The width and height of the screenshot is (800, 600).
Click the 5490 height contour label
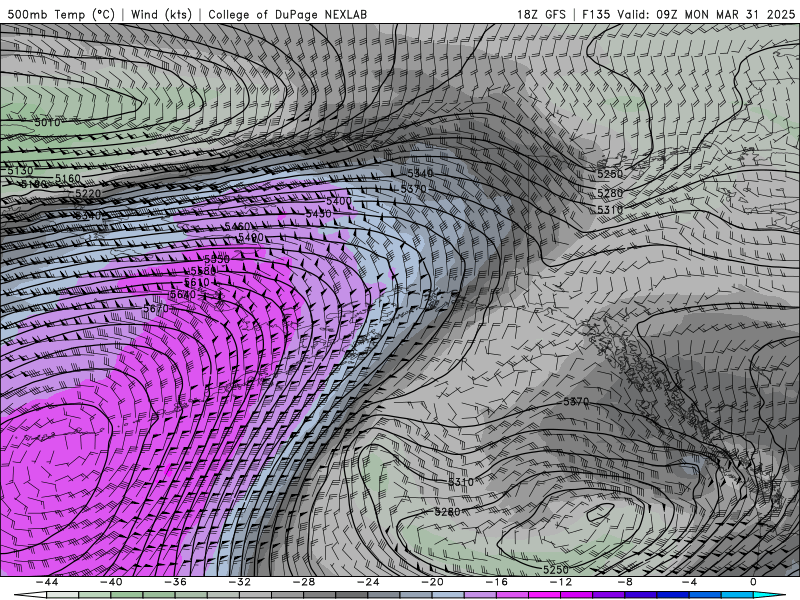(x=251, y=237)
